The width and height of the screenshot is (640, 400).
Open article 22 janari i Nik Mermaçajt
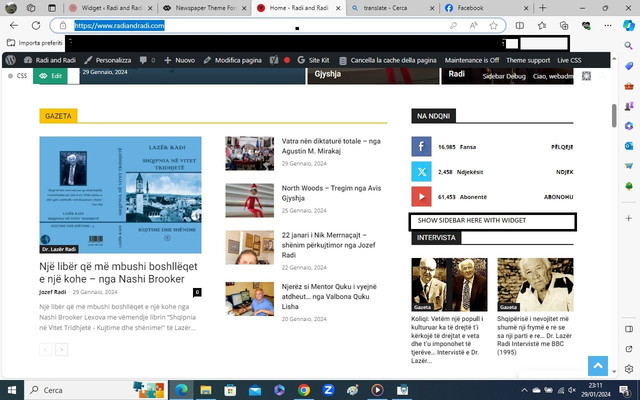[x=329, y=245]
